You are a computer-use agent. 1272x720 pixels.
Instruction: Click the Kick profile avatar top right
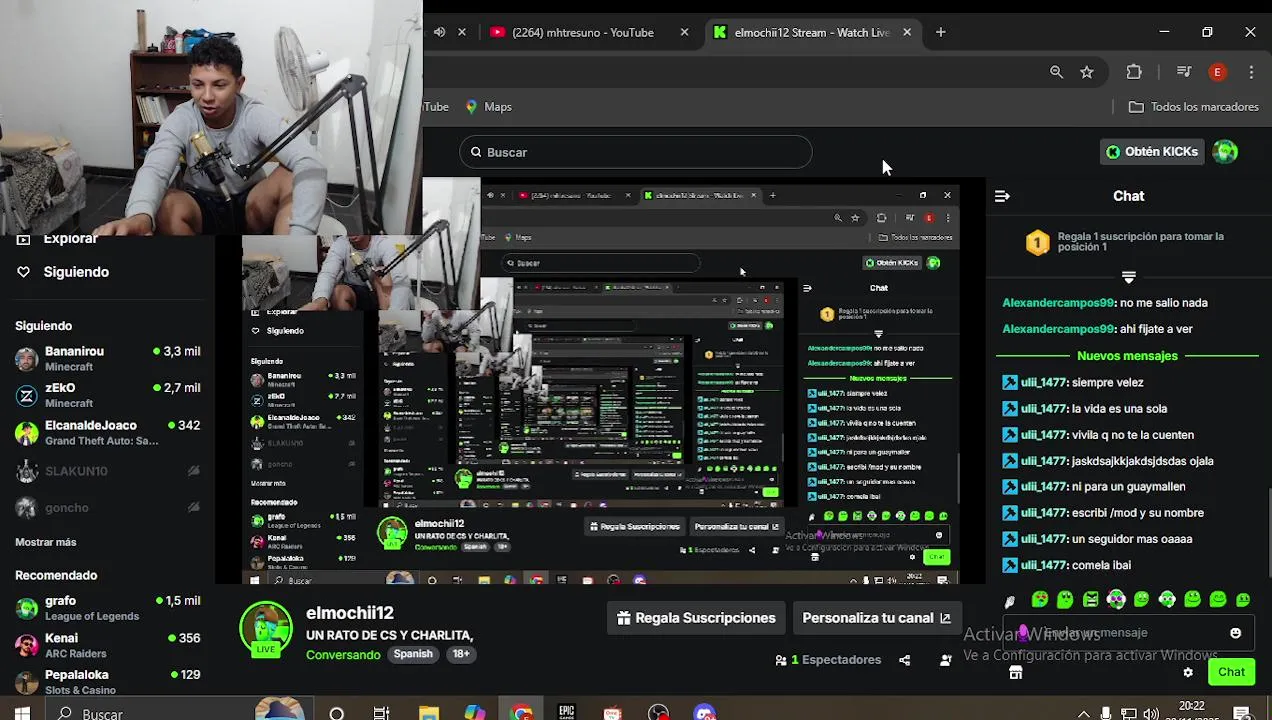(1225, 152)
